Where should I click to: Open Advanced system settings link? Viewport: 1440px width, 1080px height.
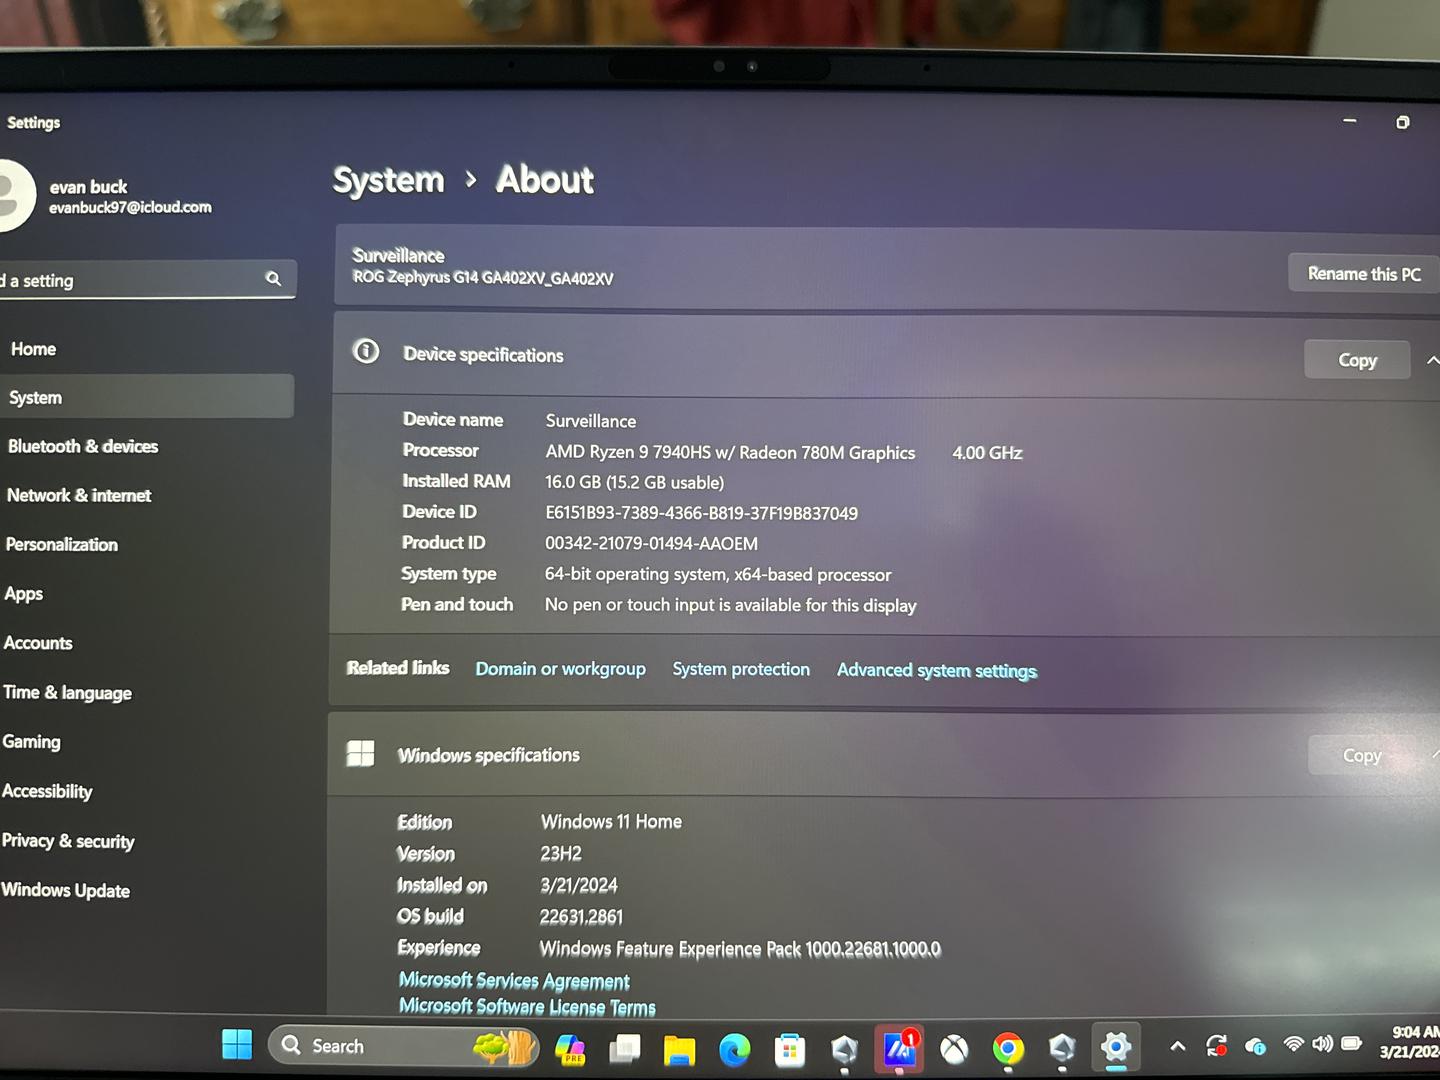pos(937,671)
